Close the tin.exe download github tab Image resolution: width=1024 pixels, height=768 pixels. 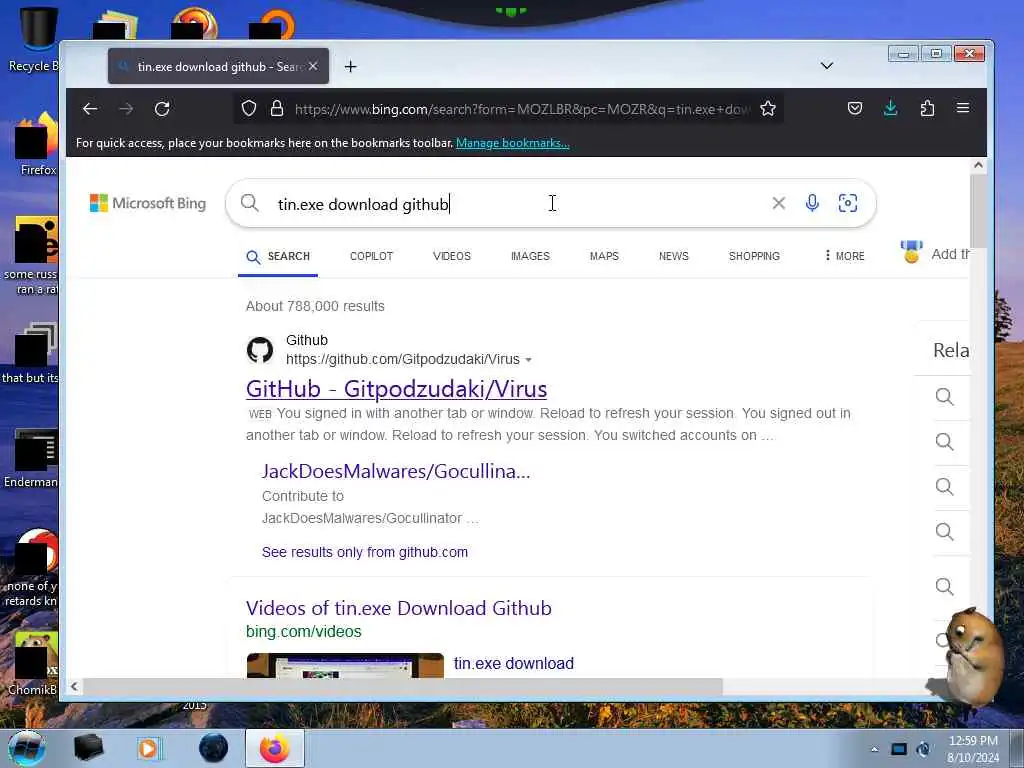313,66
